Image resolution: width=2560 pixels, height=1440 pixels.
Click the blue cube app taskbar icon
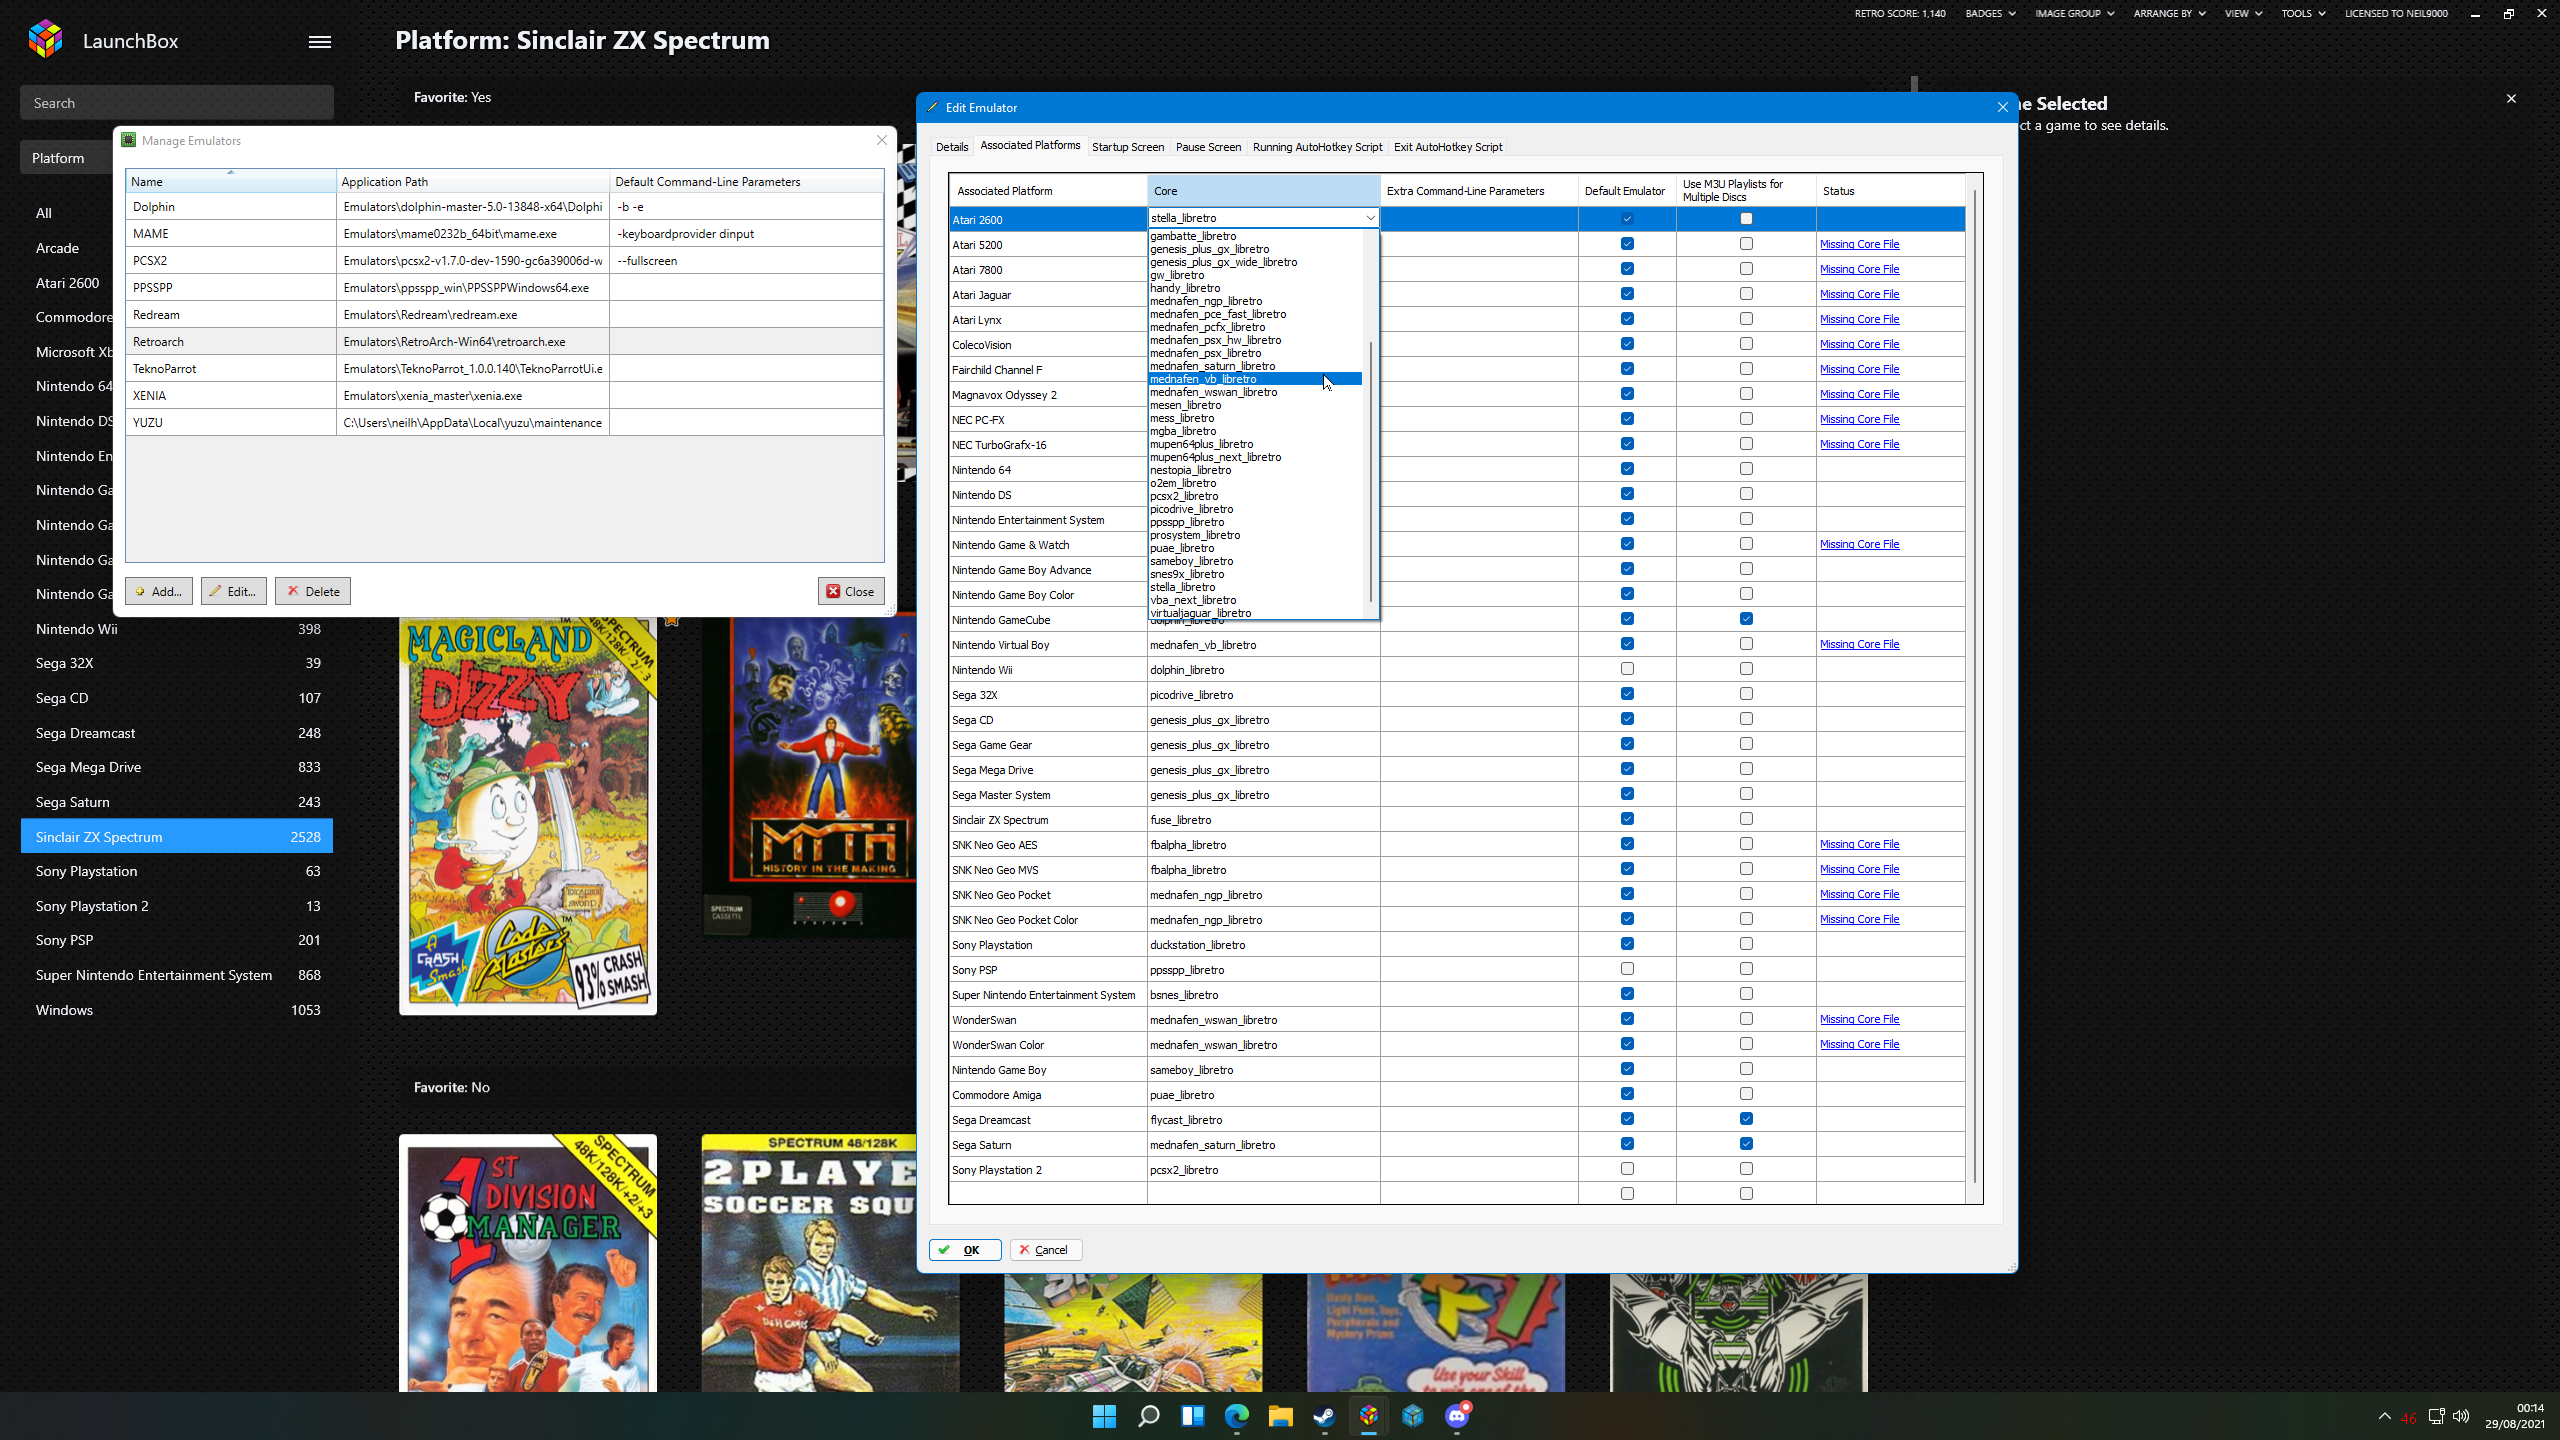(1413, 1416)
